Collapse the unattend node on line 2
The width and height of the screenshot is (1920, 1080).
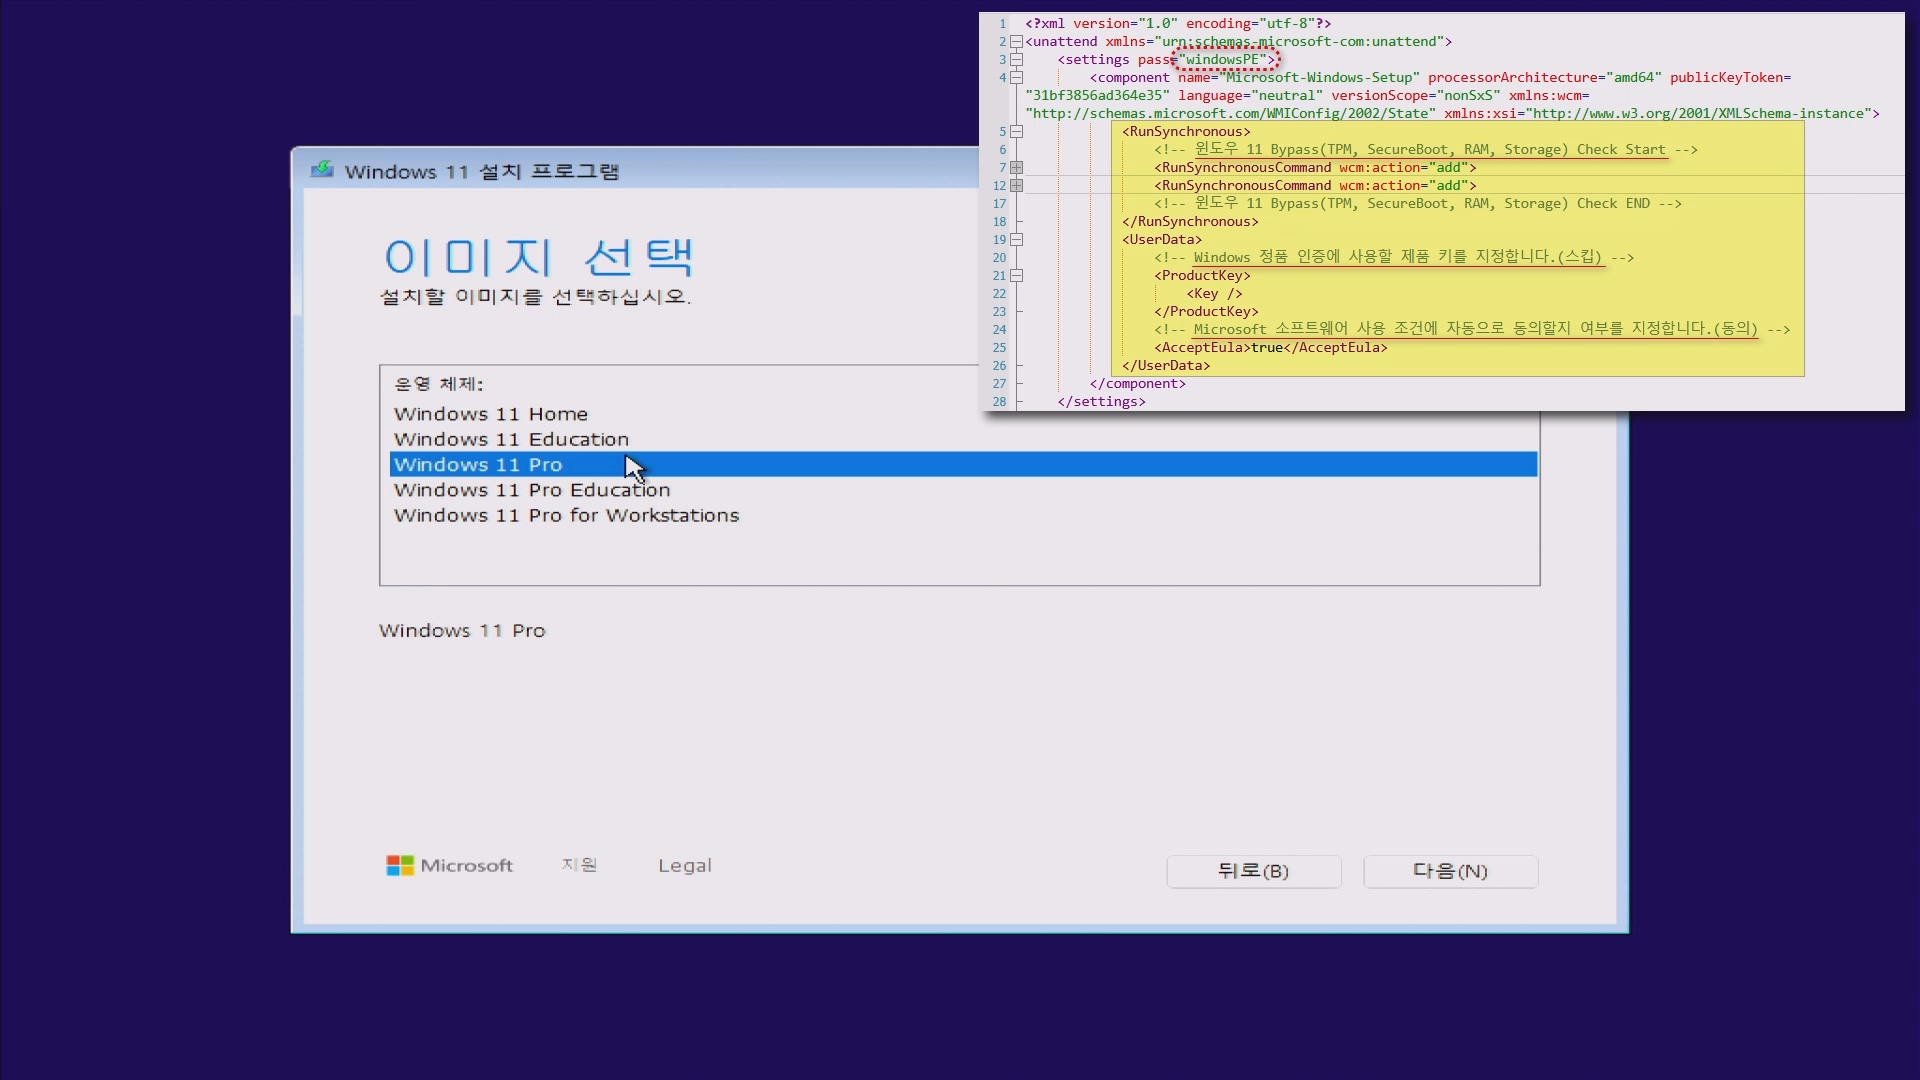pos(1017,42)
